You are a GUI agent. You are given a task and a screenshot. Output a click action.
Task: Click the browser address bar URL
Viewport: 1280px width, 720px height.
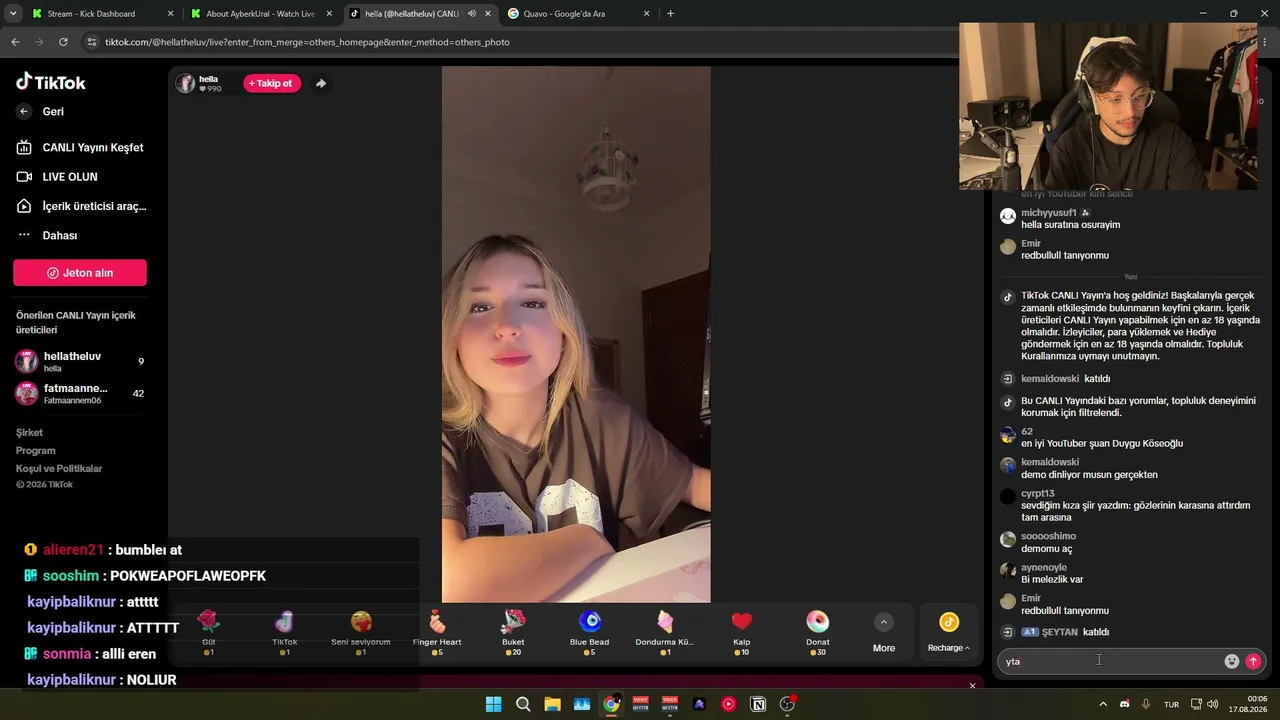click(x=307, y=42)
